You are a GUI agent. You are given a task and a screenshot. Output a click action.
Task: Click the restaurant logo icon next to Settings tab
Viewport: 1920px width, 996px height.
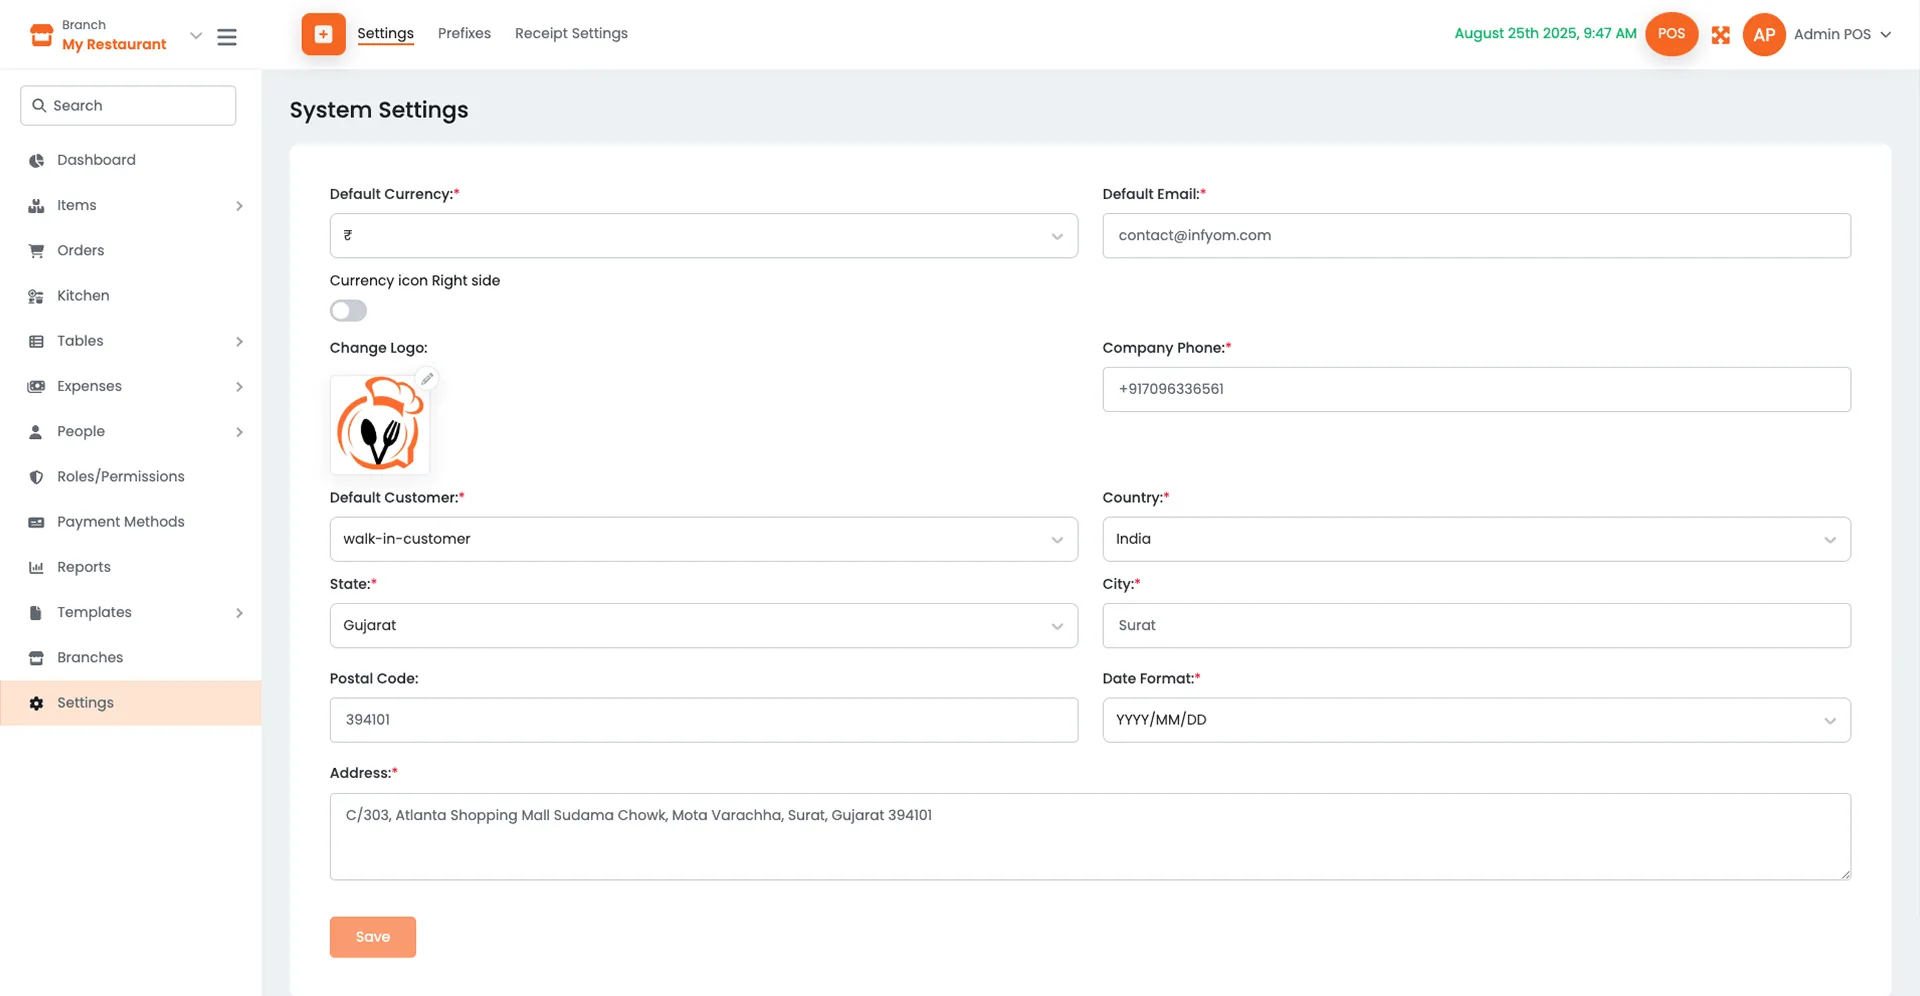coord(322,33)
